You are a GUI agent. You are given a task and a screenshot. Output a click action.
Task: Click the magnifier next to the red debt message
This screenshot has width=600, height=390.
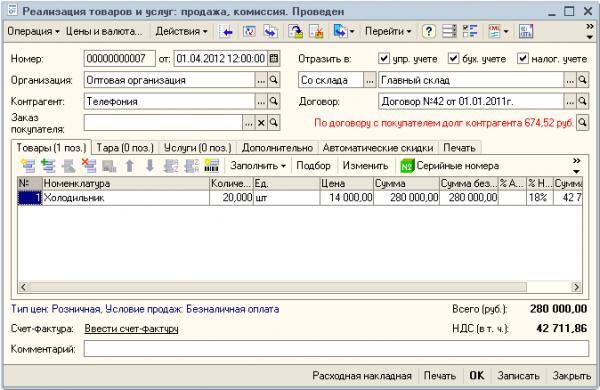coord(582,123)
